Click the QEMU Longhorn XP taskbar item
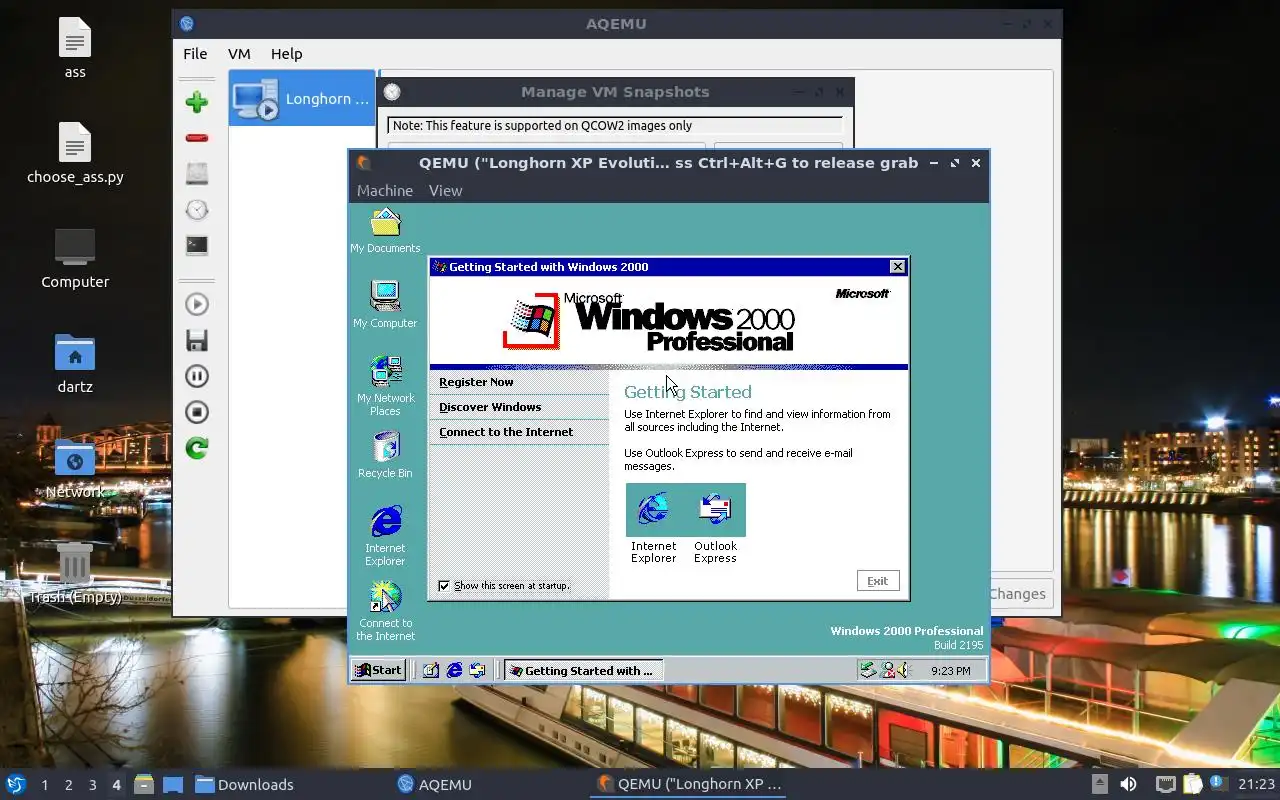Image resolution: width=1280 pixels, height=800 pixels. (x=688, y=785)
